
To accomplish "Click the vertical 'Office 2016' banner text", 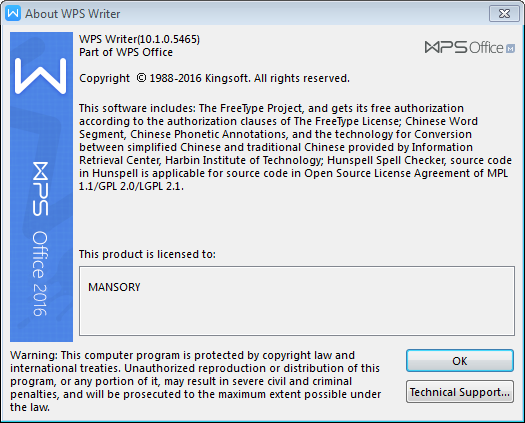I will pyautogui.click(x=40, y=274).
